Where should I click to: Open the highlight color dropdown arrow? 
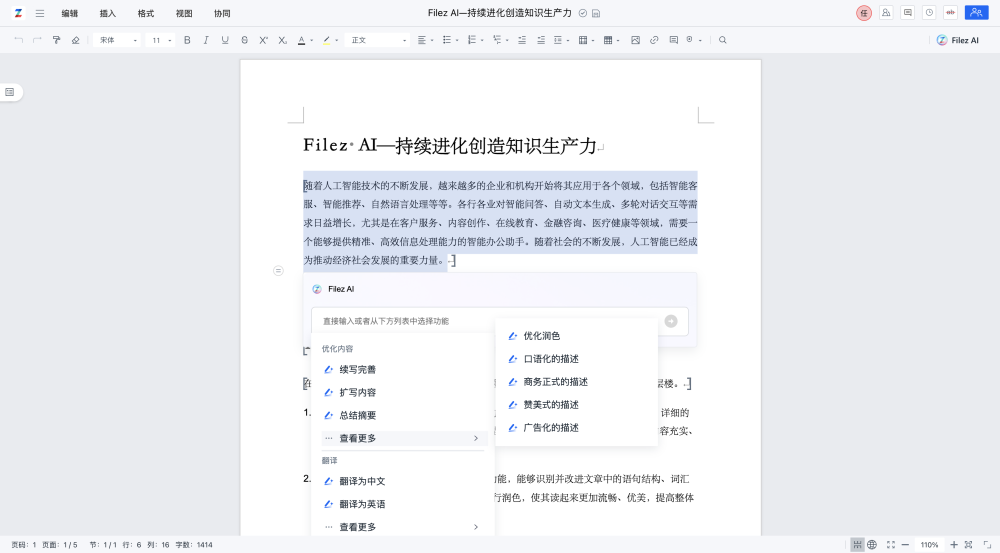[x=337, y=40]
